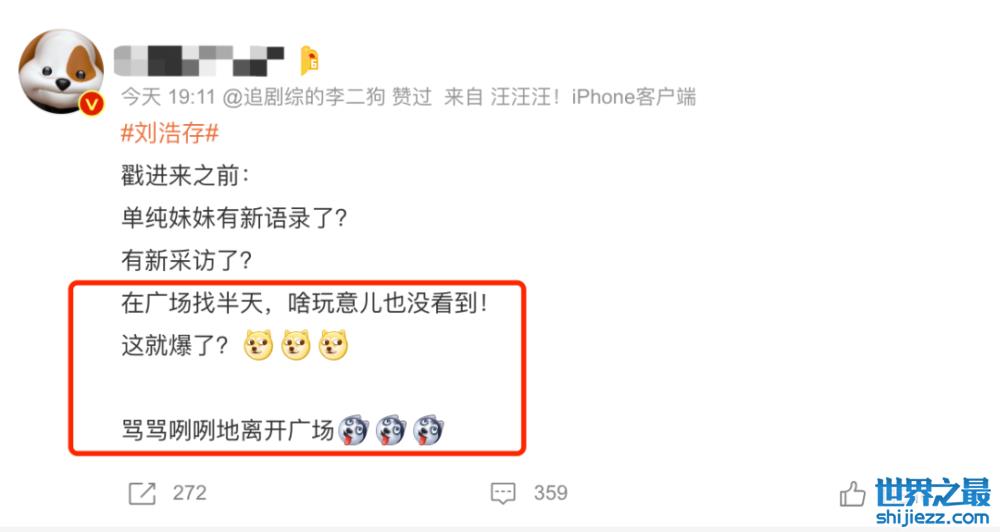The image size is (1000, 532).
Task: Tap the yellow membership level badge
Action: point(309,61)
